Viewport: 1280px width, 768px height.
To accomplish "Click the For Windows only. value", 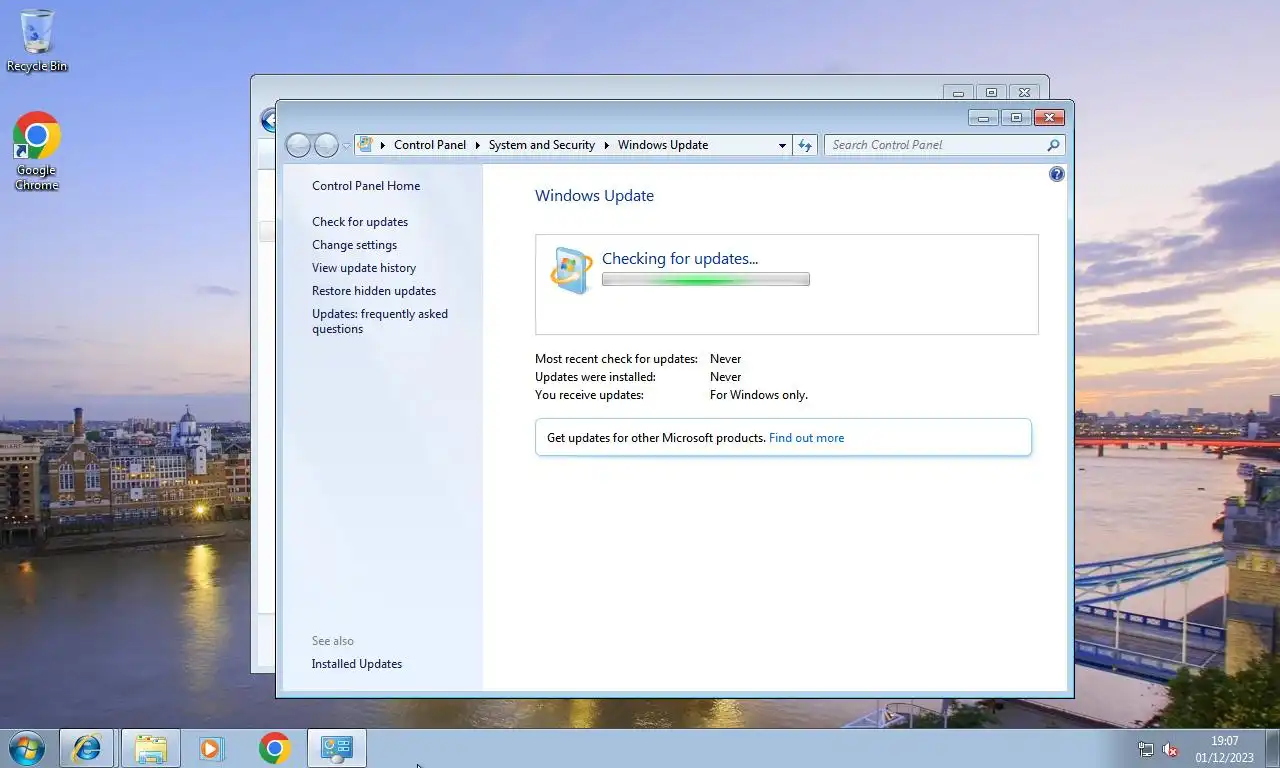I will (x=759, y=395).
